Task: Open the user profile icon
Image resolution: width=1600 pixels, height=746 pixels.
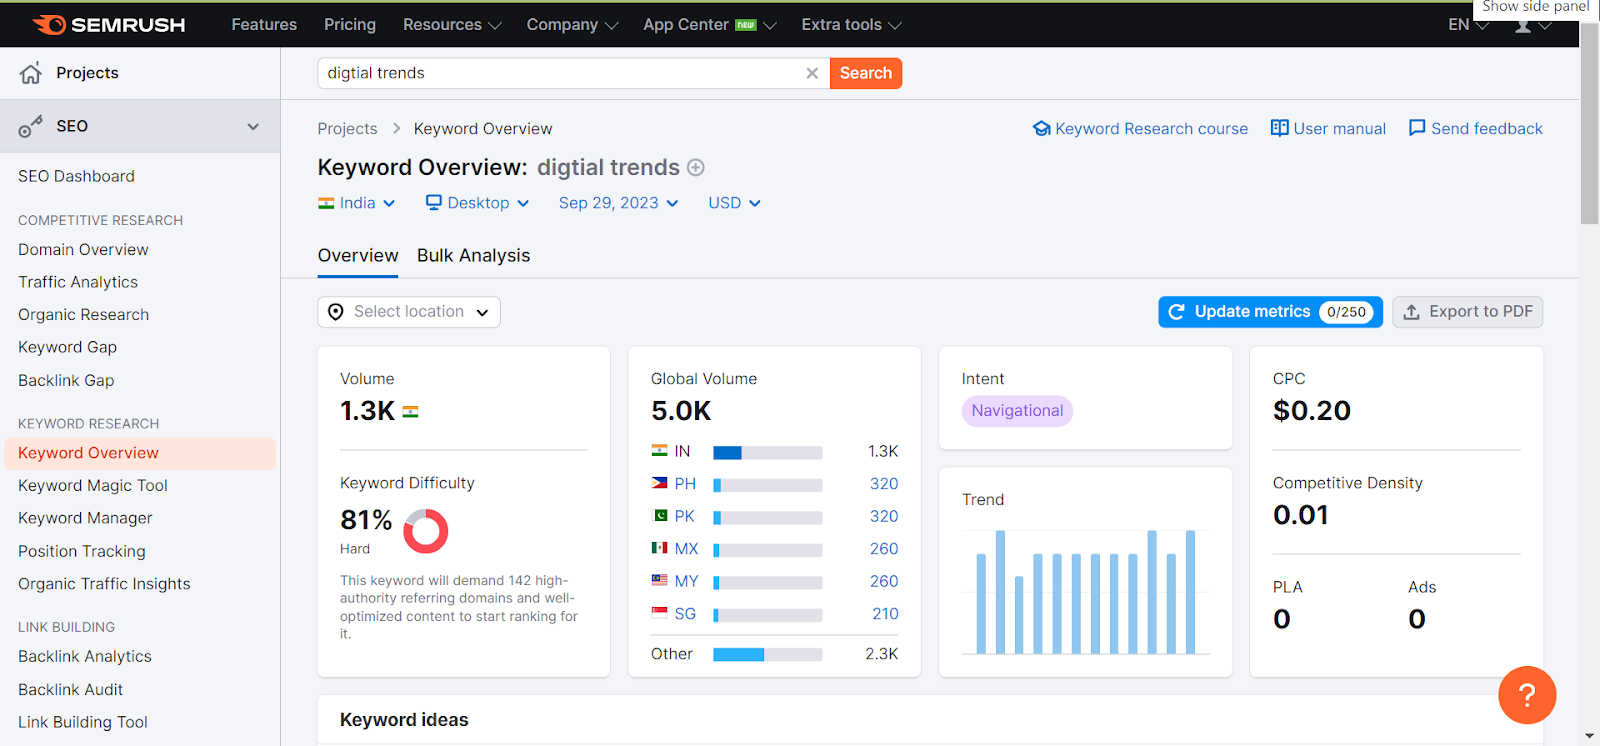Action: click(1523, 25)
